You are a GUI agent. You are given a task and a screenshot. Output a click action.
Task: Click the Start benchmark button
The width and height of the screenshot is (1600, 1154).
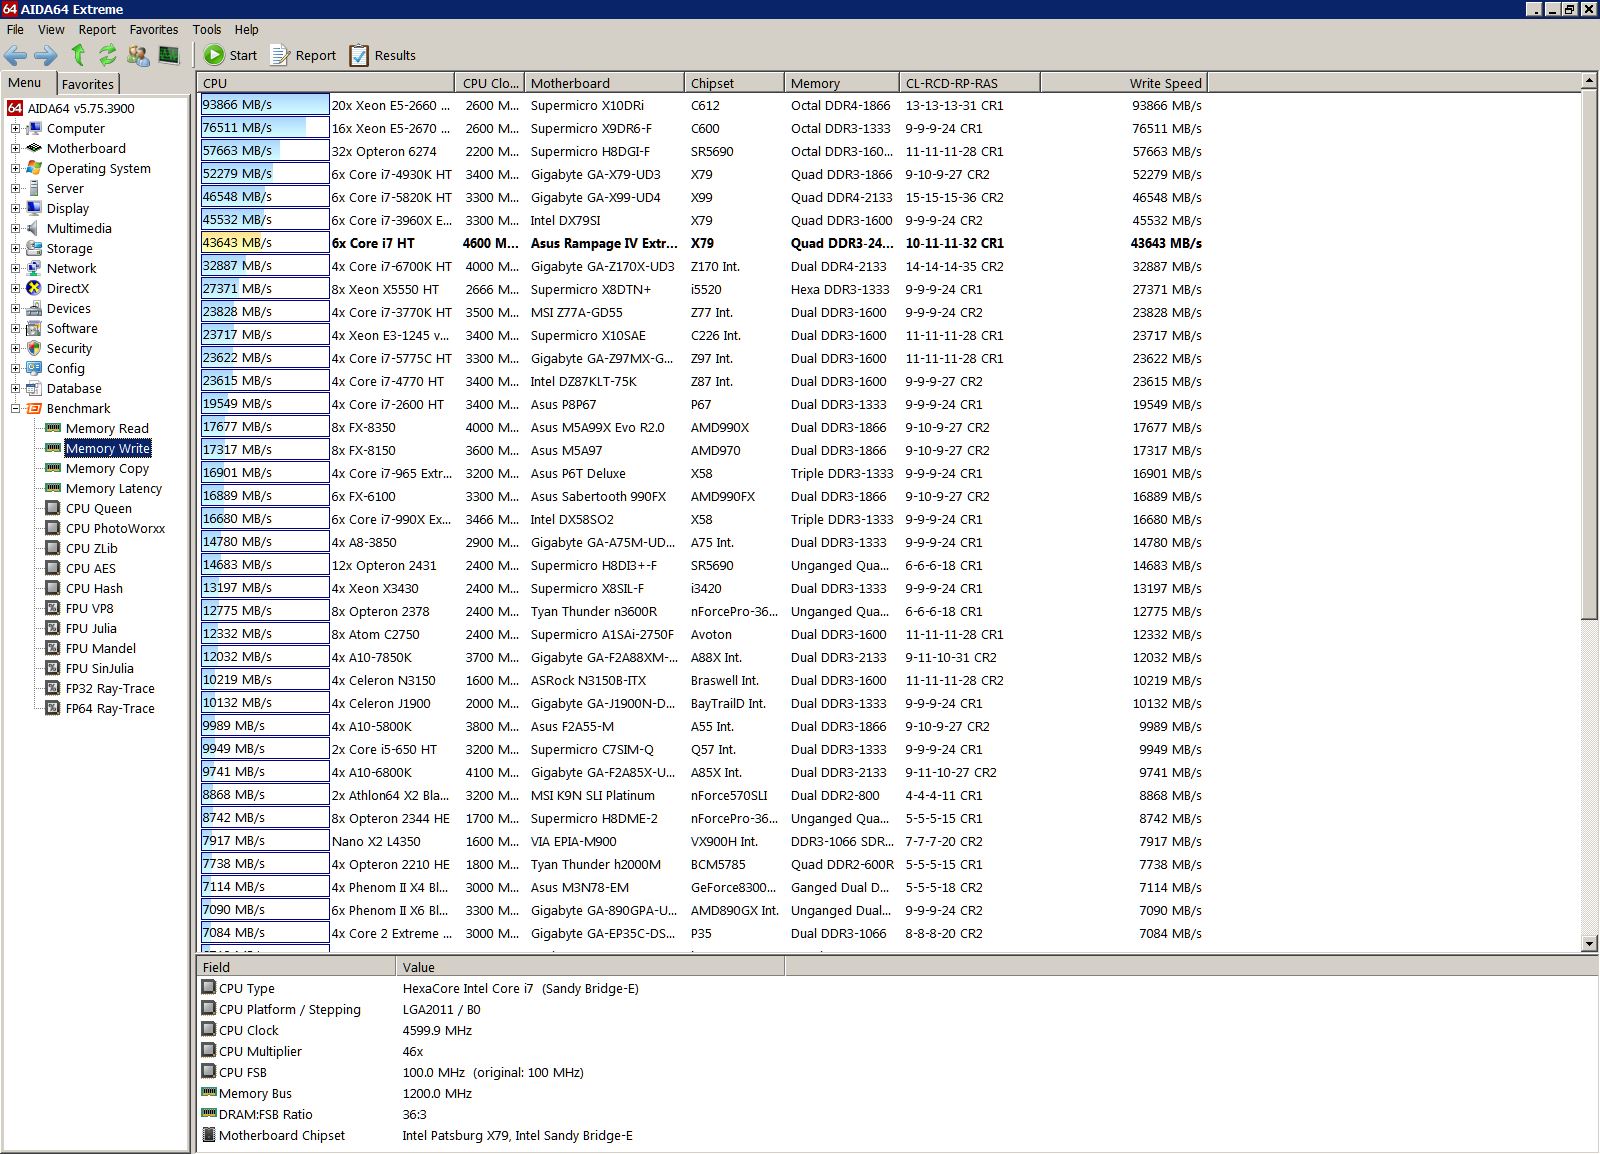231,56
